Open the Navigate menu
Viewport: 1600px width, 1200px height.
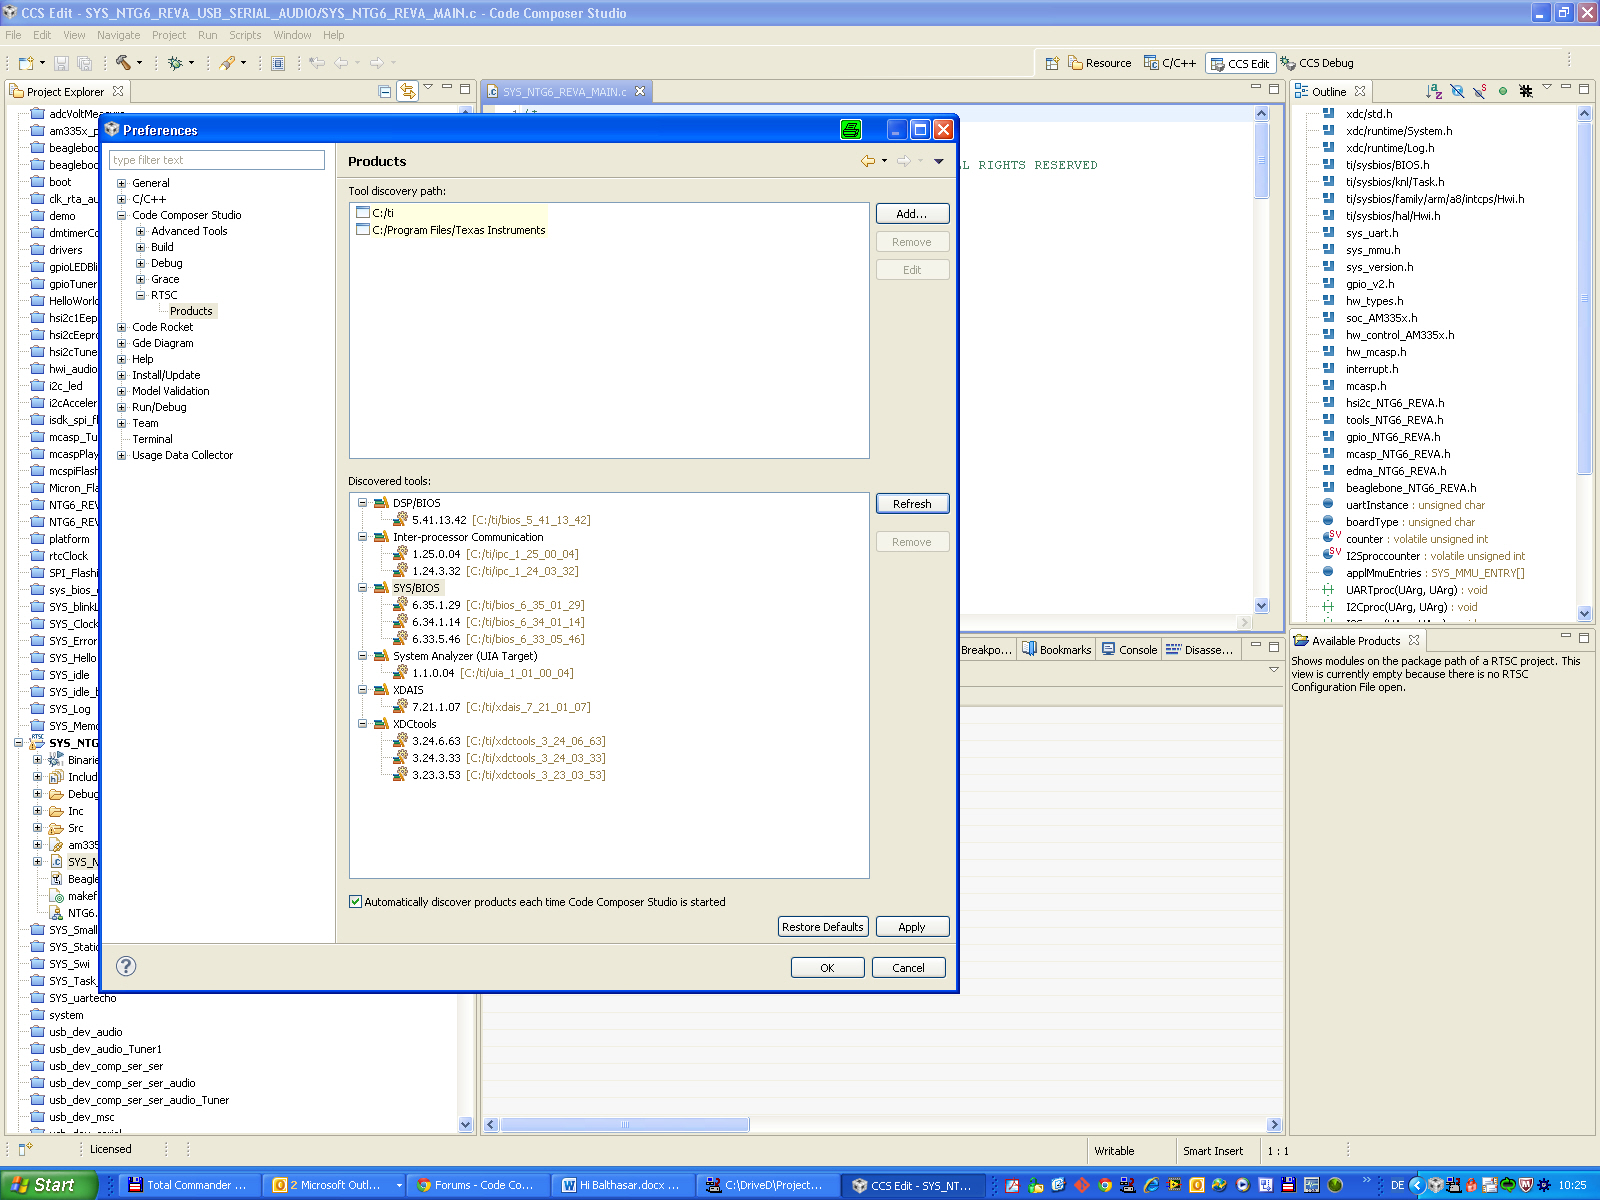click(119, 35)
